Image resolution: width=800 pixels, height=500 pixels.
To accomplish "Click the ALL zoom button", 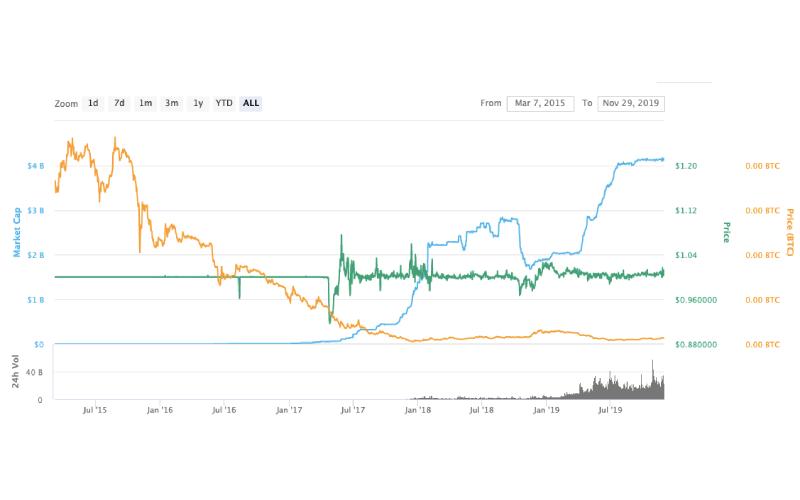I will [x=251, y=103].
